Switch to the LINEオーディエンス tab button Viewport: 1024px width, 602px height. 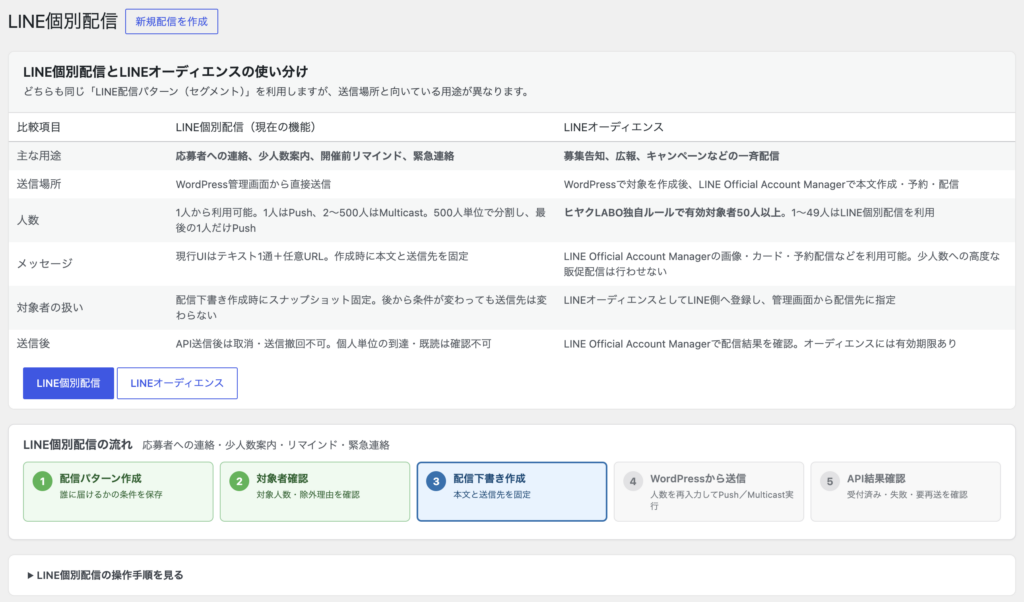(x=177, y=383)
